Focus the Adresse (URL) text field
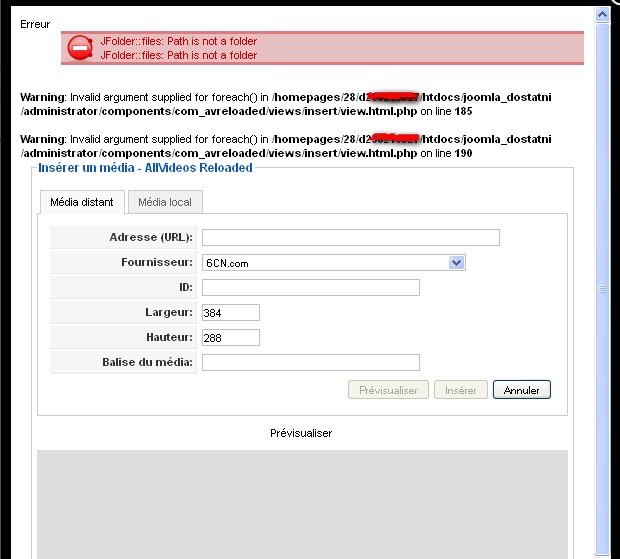This screenshot has height=559, width=620. [350, 237]
